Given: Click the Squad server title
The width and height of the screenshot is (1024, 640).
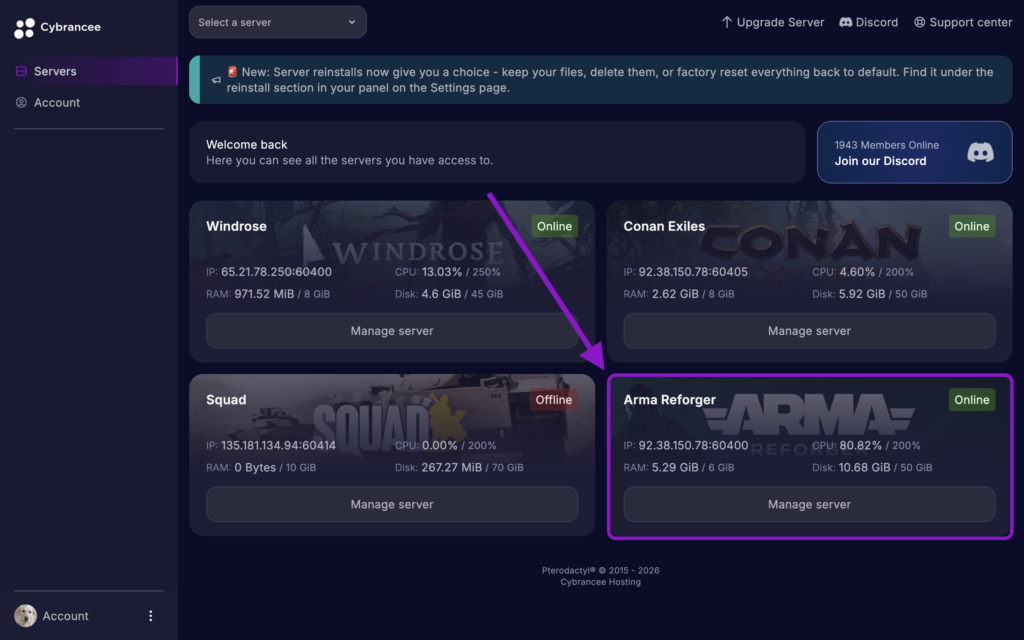Looking at the screenshot, I should [x=226, y=400].
